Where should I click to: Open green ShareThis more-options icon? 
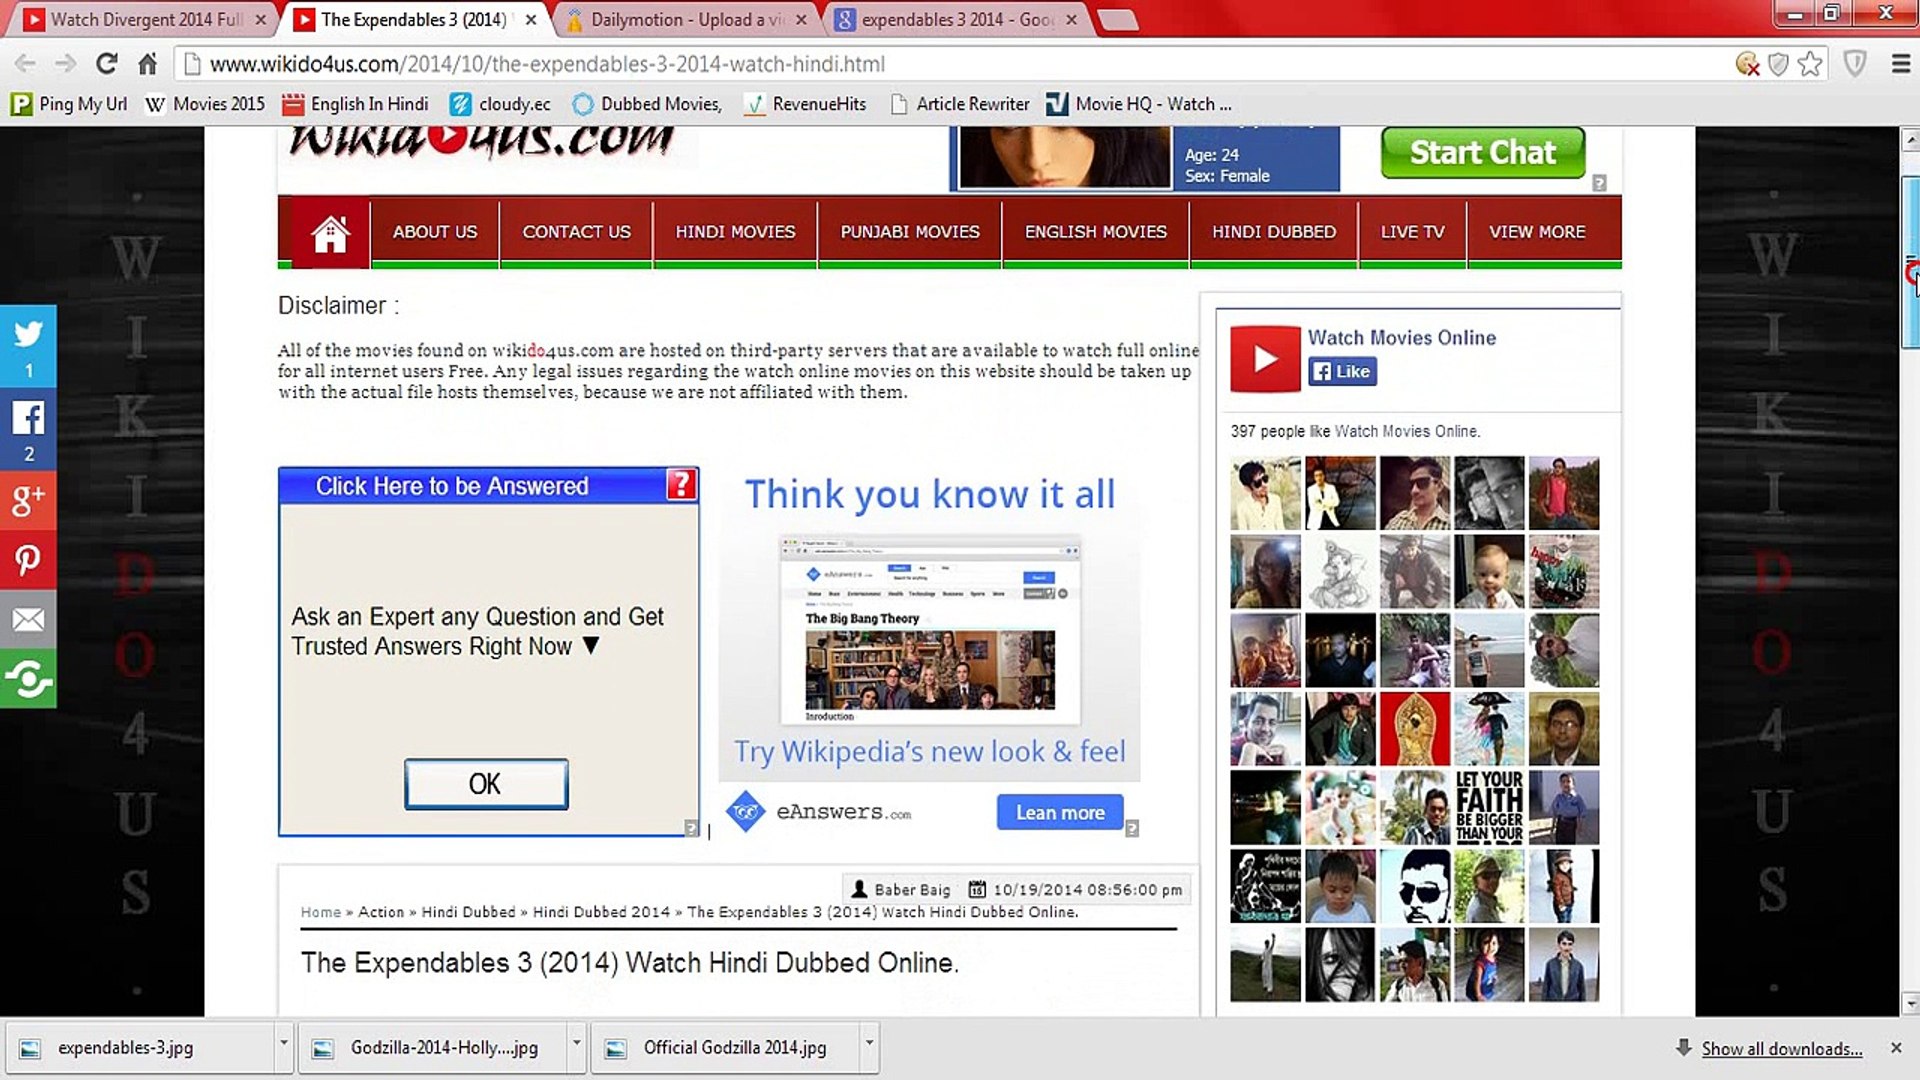pyautogui.click(x=28, y=680)
